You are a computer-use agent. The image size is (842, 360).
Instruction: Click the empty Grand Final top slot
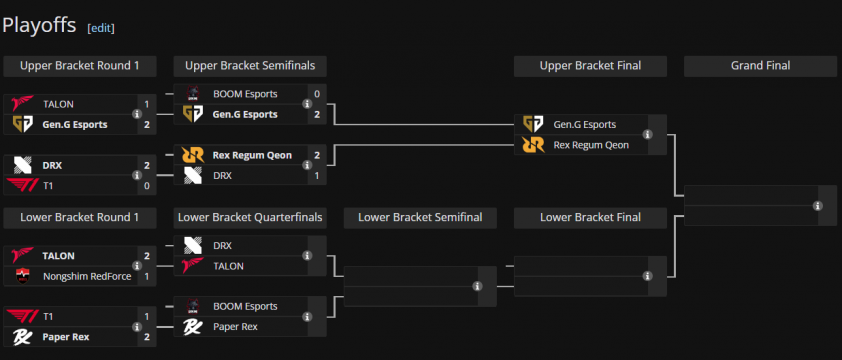coord(751,195)
